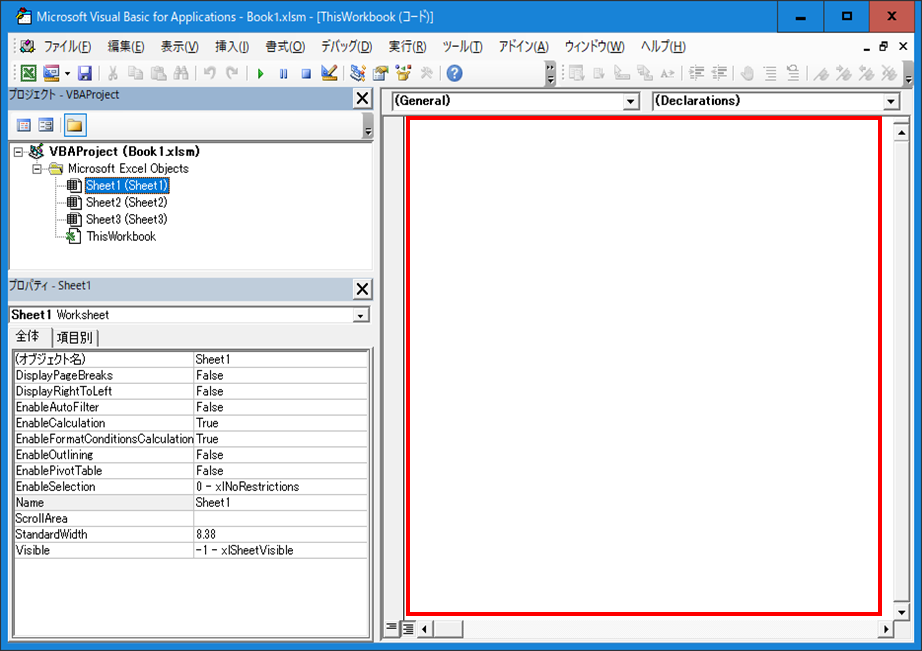Select ThisWorkbook in the project tree
The width and height of the screenshot is (922, 651).
121,236
